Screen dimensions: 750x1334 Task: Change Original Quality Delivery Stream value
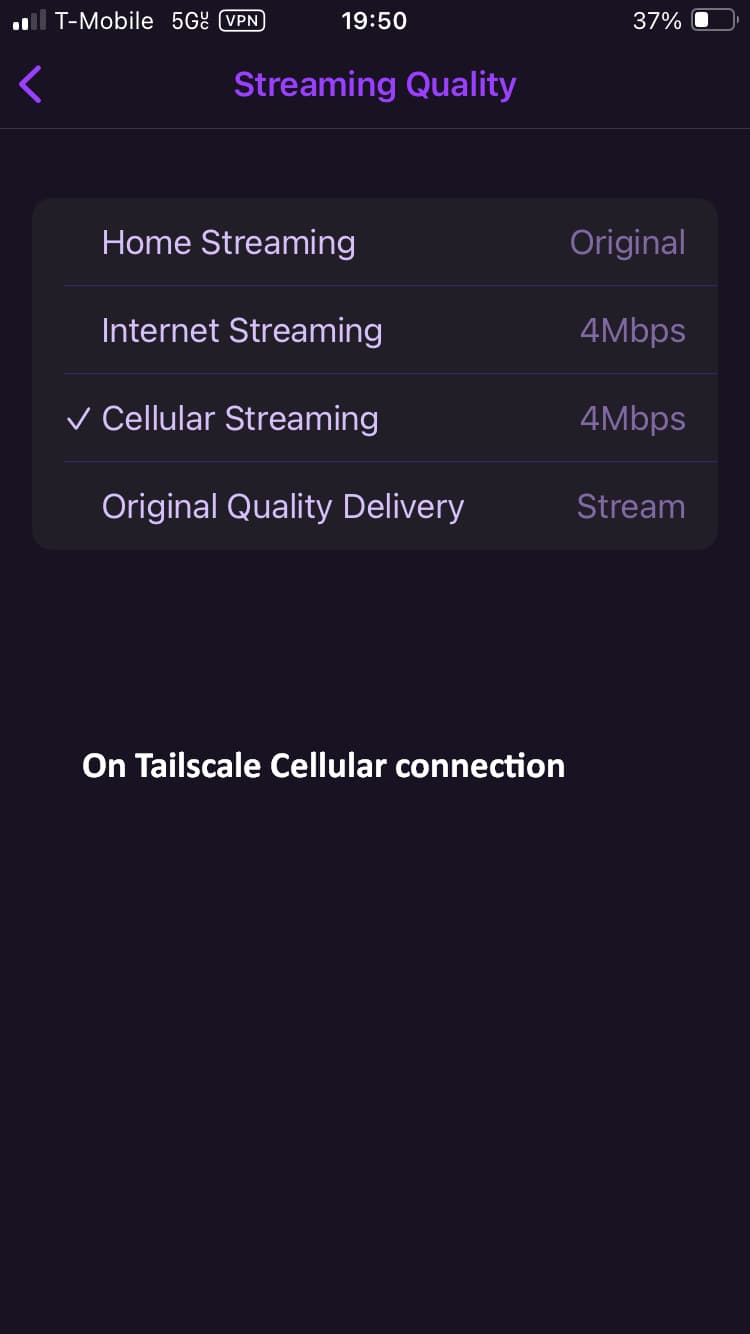click(x=630, y=507)
